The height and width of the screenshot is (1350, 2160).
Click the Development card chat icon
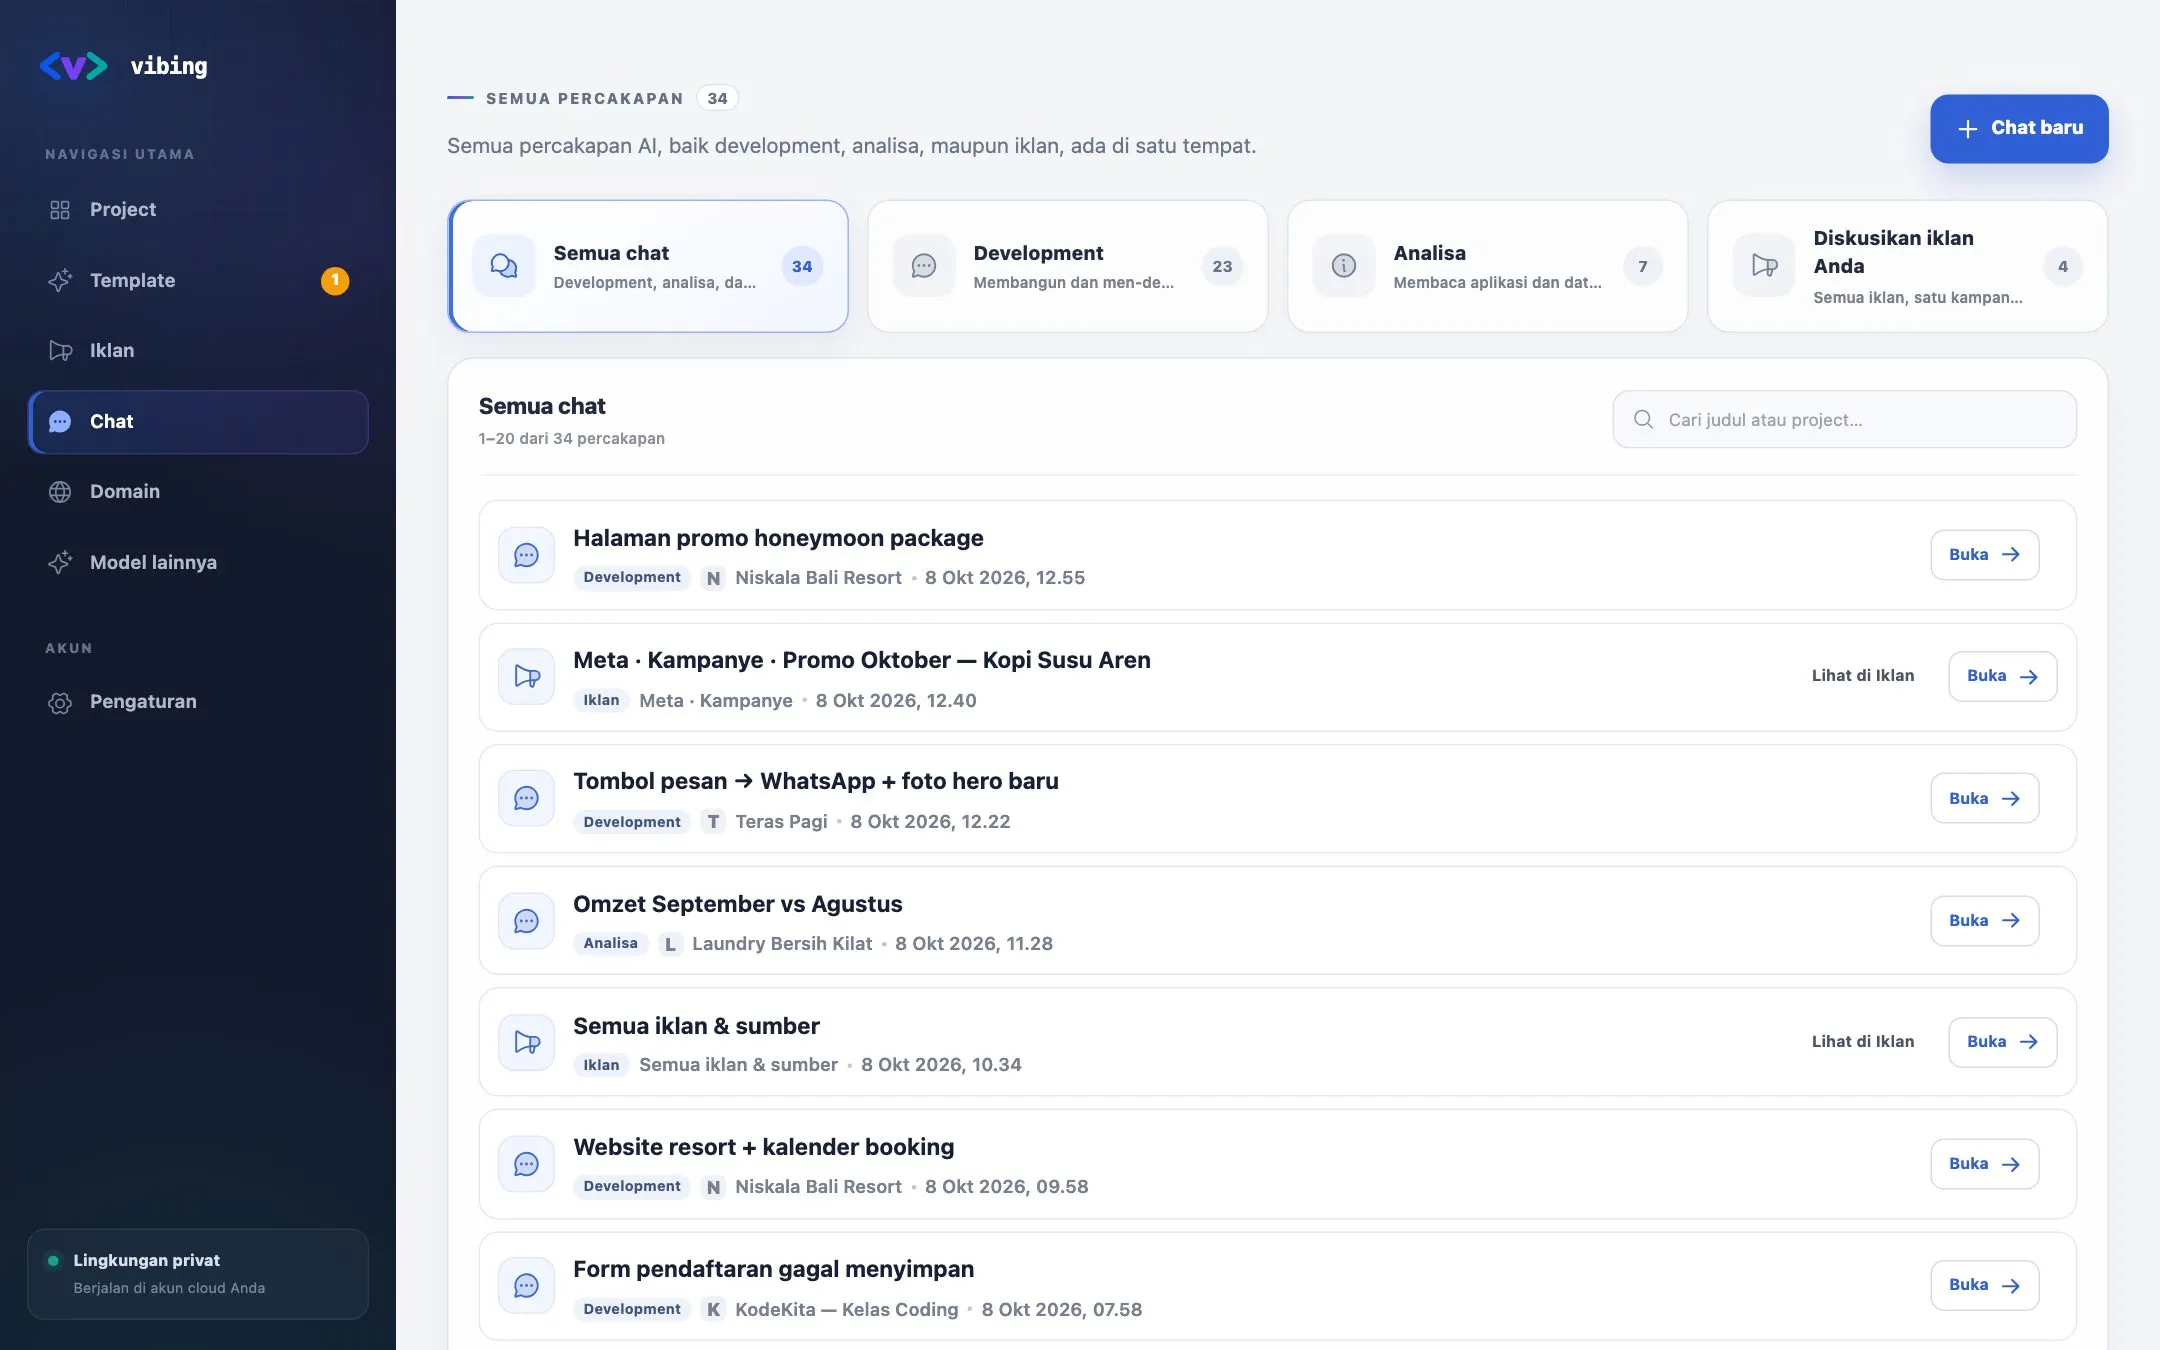click(x=924, y=266)
